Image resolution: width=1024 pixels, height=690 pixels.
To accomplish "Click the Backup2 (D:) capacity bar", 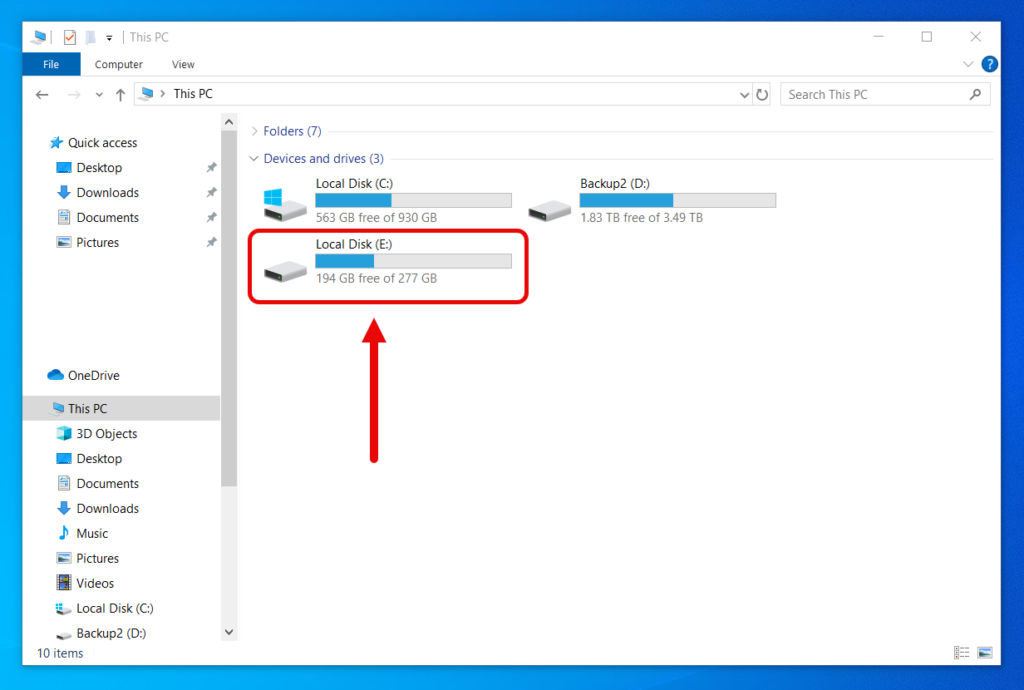I will [678, 200].
